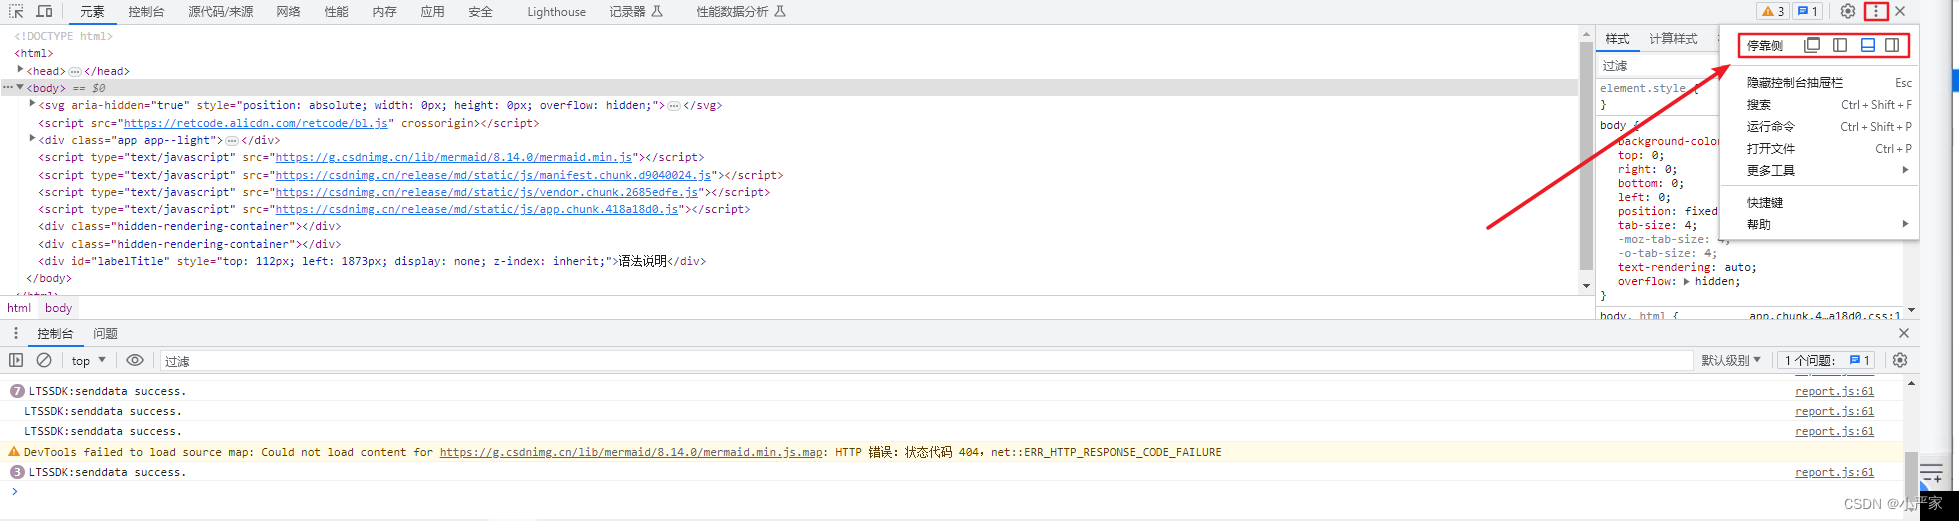Open the 安全 tab

click(480, 12)
